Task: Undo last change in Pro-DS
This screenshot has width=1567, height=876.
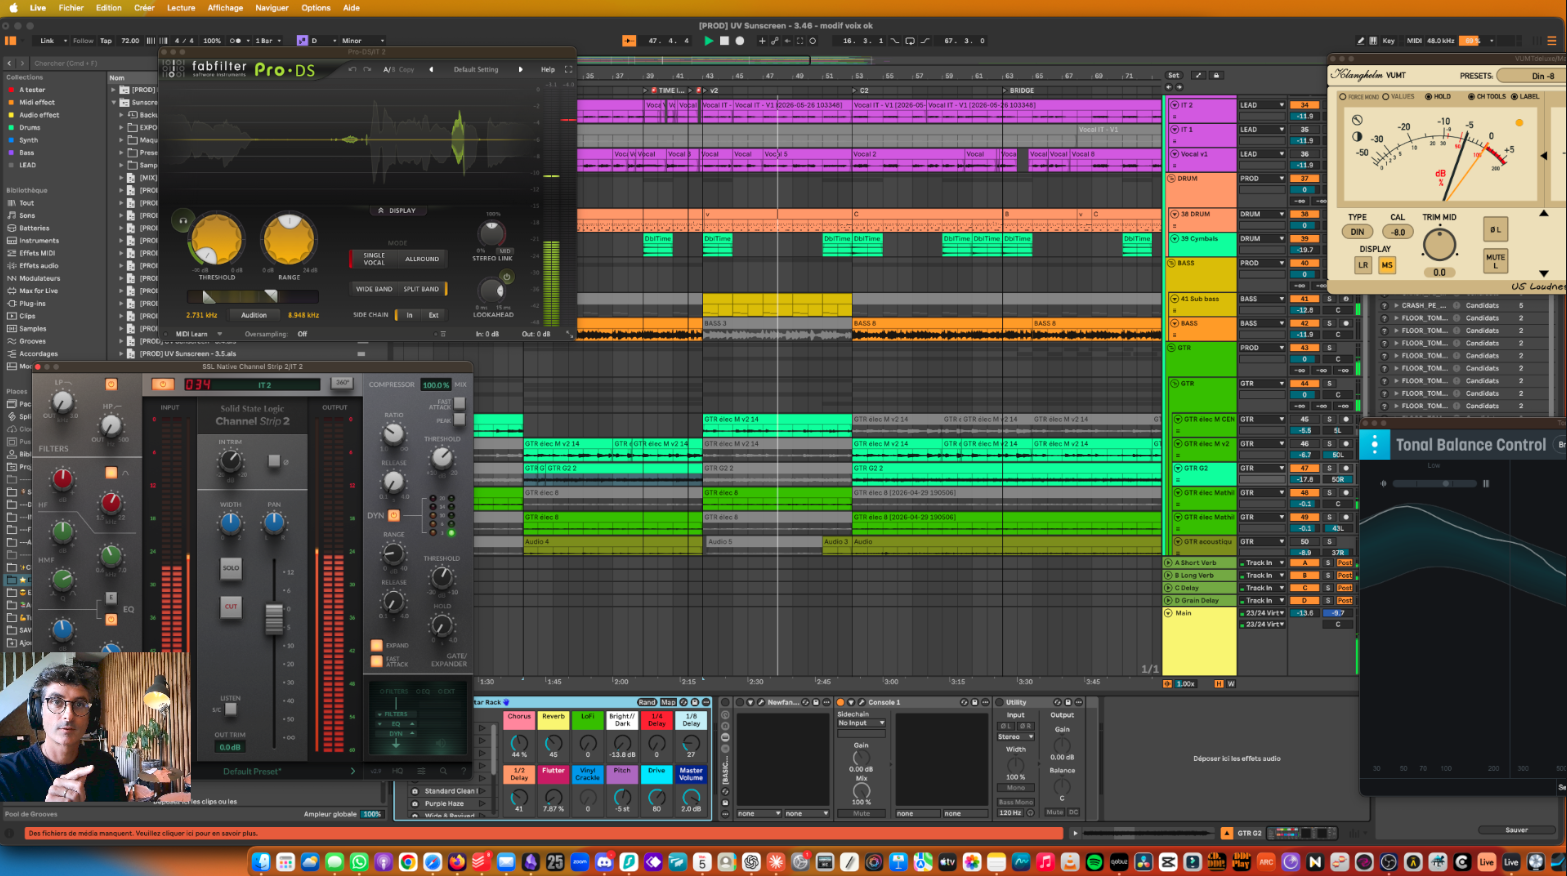Action: pyautogui.click(x=352, y=70)
